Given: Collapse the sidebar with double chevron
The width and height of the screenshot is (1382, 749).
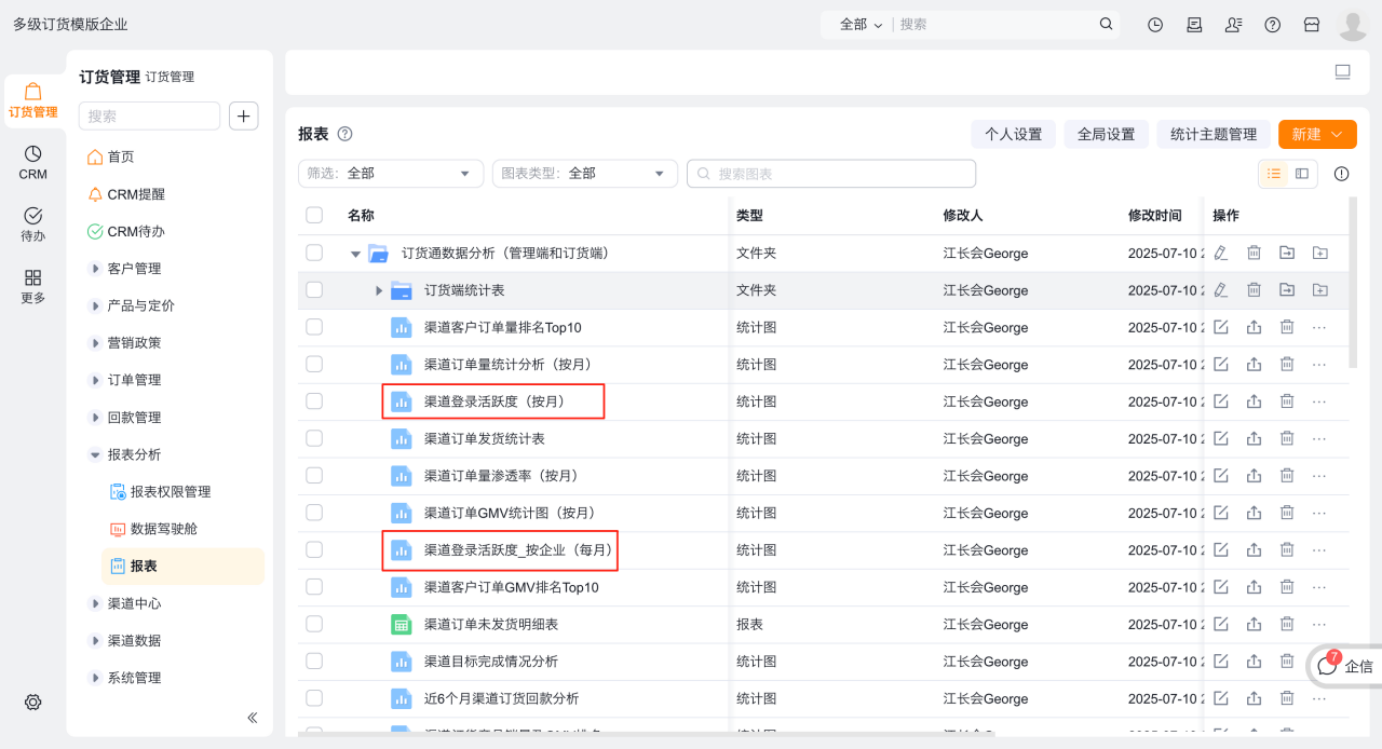Looking at the screenshot, I should tap(252, 717).
